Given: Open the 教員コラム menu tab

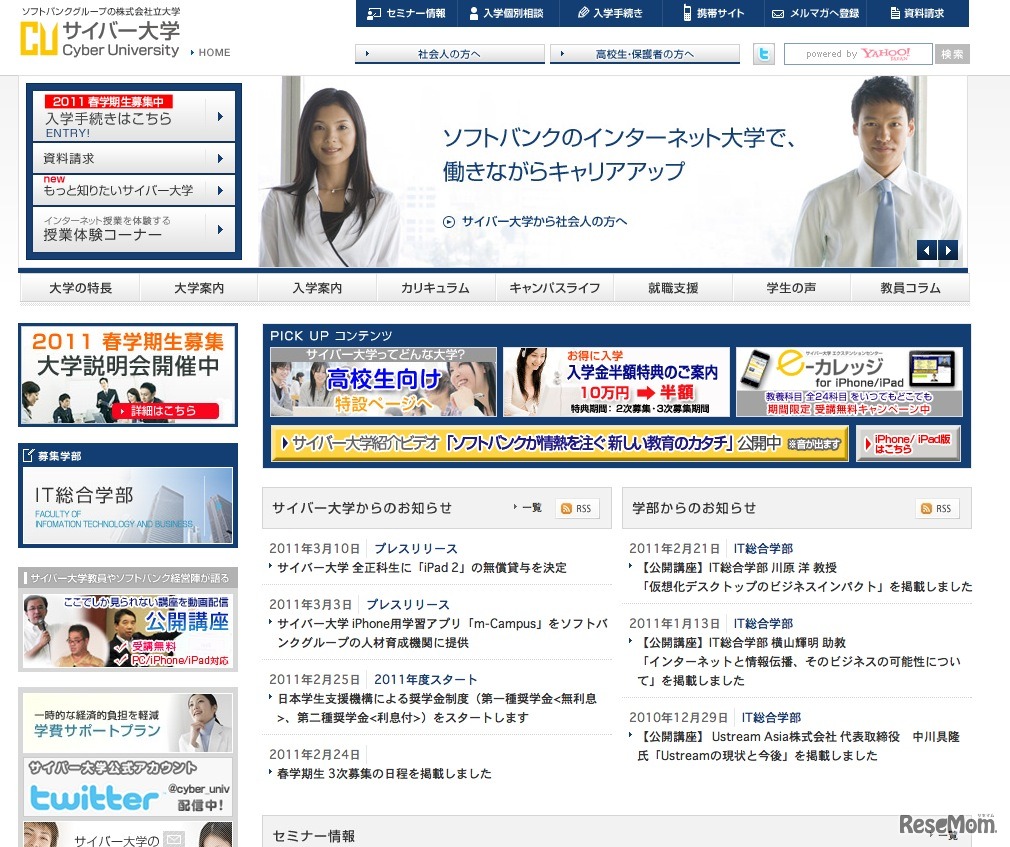Looking at the screenshot, I should coord(910,288).
